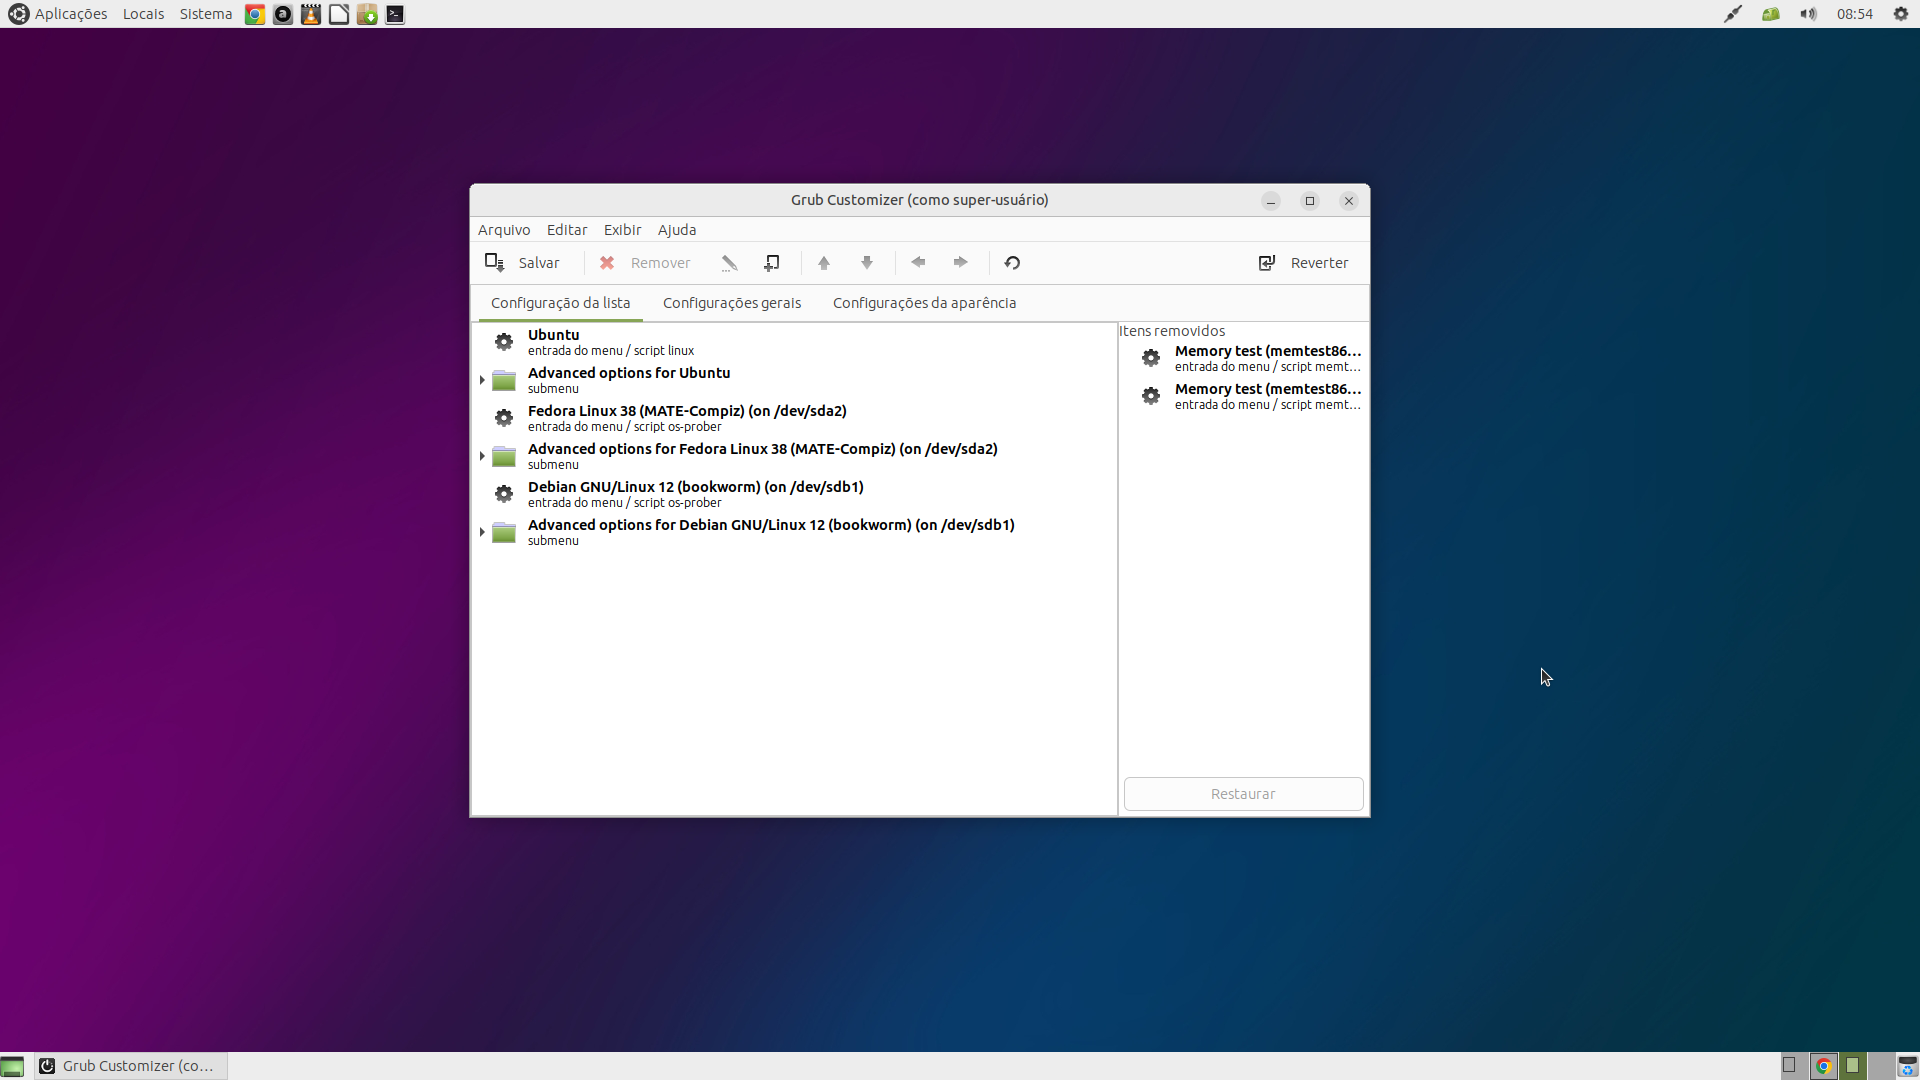Maximize the Grub Customizer window
The height and width of the screenshot is (1080, 1920).
tap(1310, 201)
